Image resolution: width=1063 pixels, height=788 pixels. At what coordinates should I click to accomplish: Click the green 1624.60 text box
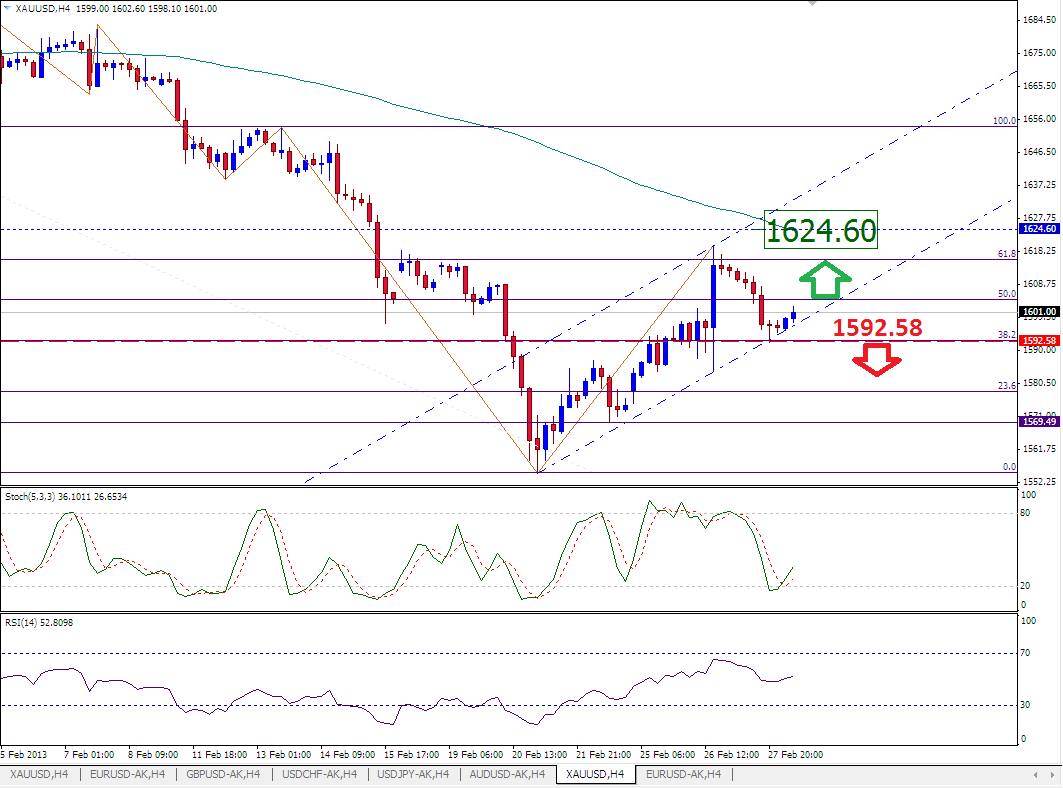820,231
